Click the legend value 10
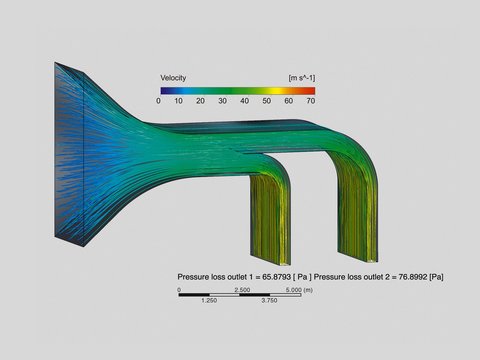The image size is (480, 360). tap(178, 101)
